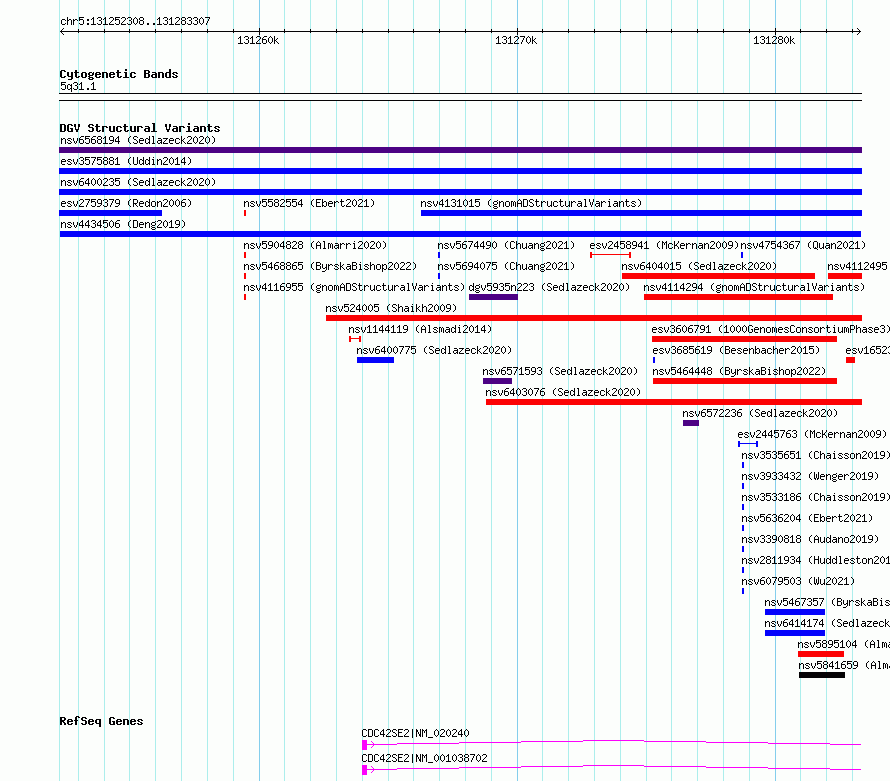
Task: Open nsv5904828 (Almarri2020) label
Action: pos(315,245)
